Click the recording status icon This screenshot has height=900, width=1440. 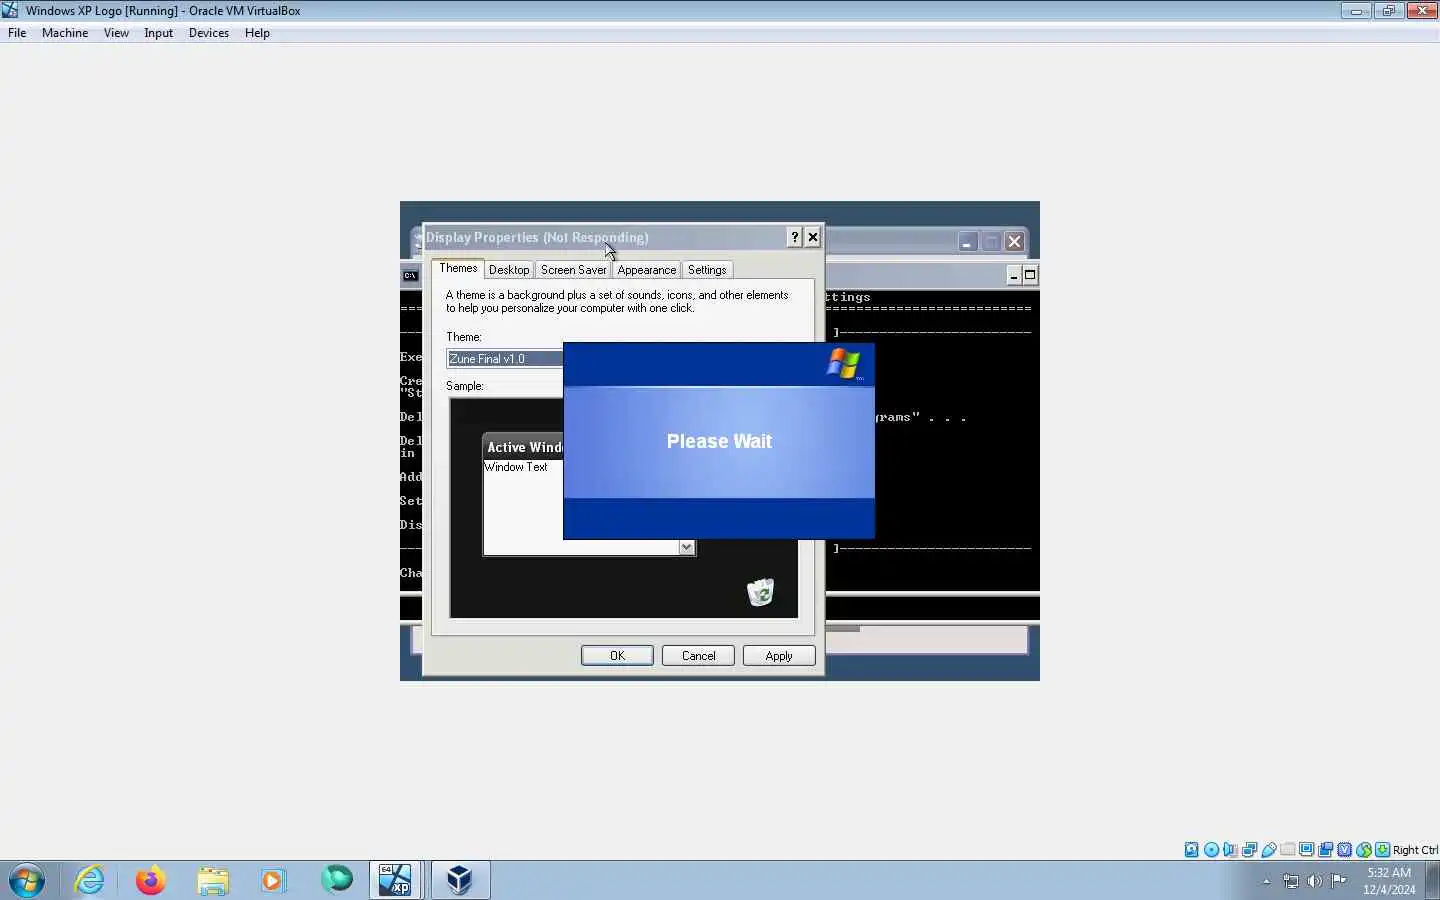[1326, 850]
